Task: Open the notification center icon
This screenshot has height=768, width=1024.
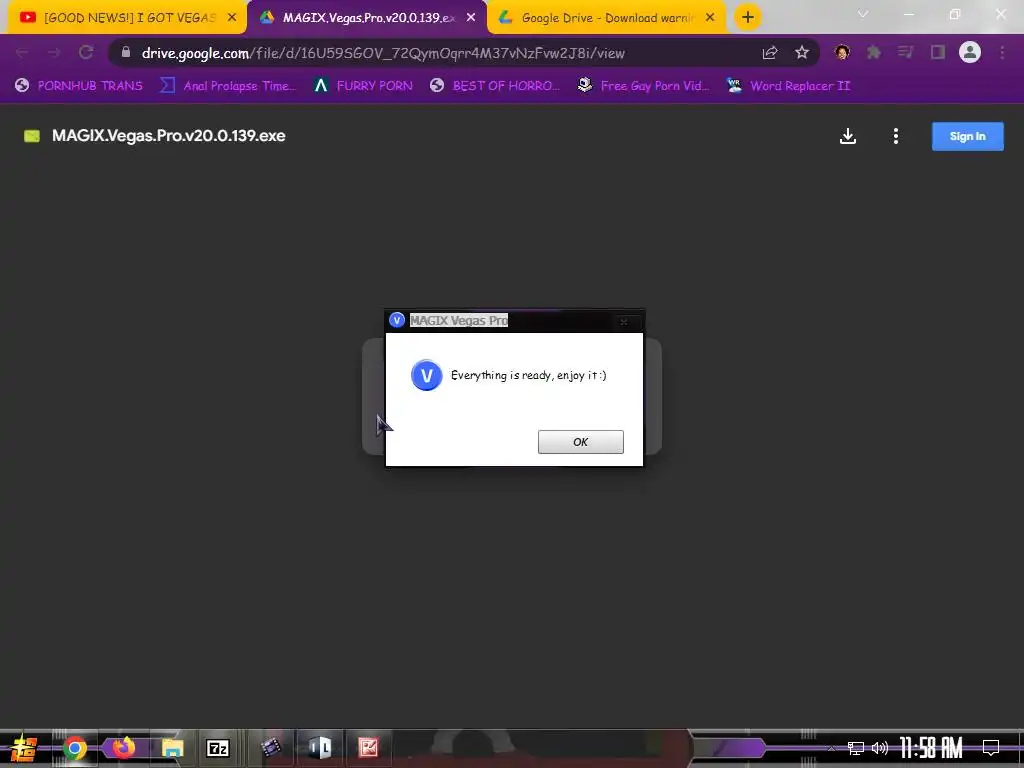Action: pos(991,748)
